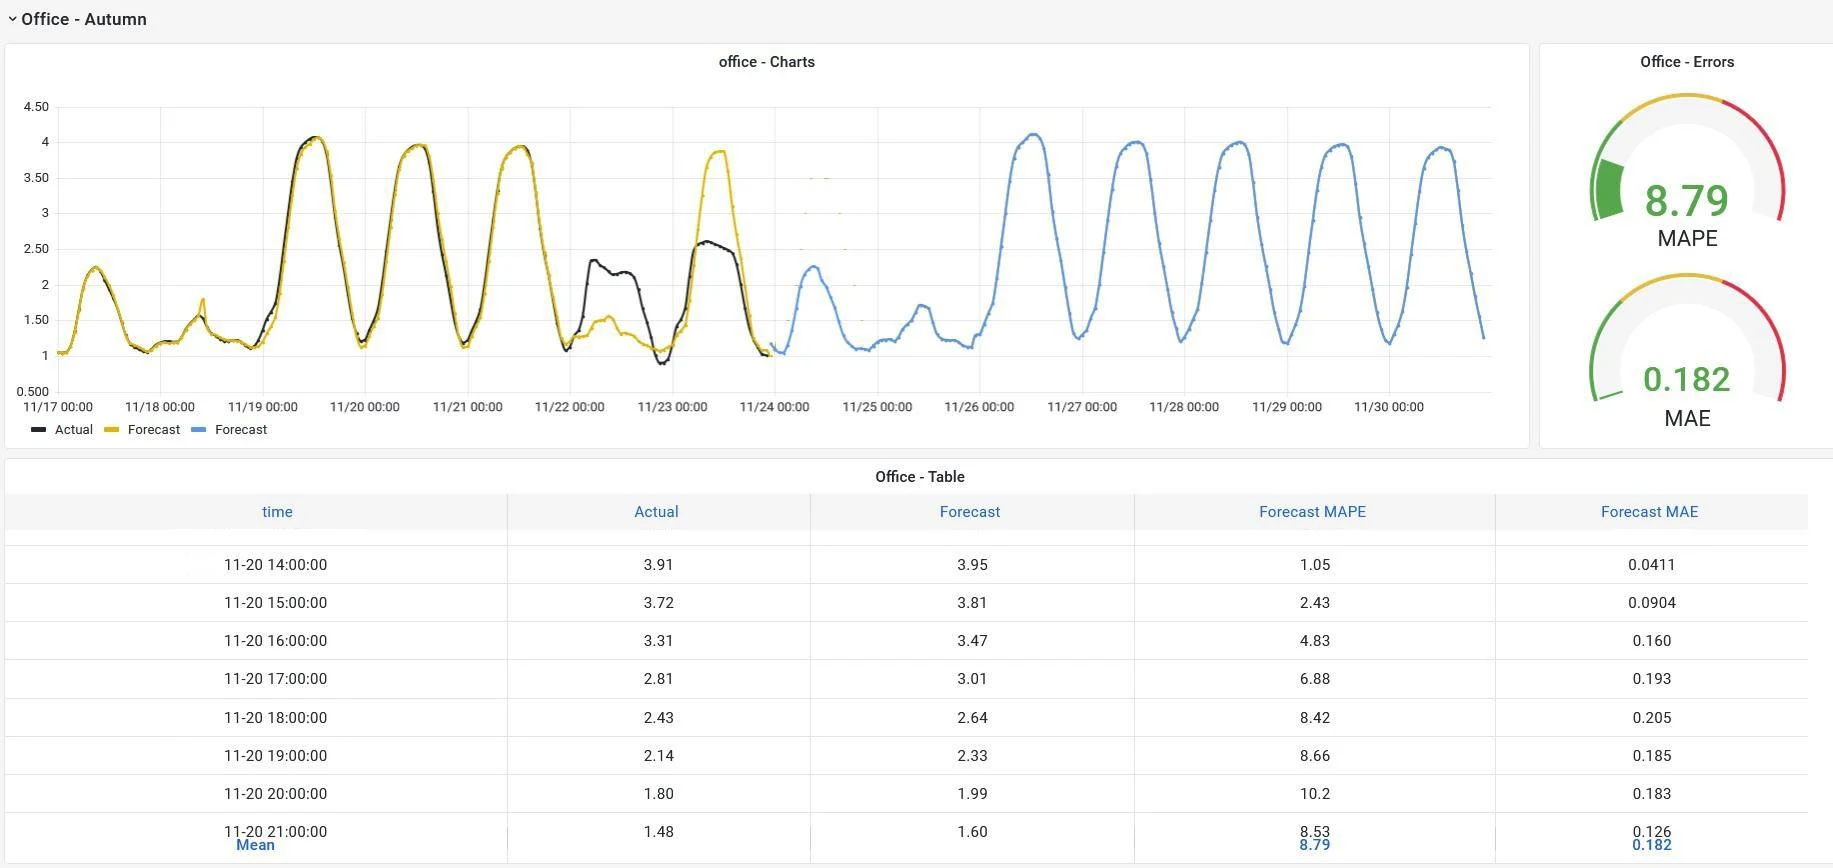
Task: Click the 11/20 00:00 x-axis label
Action: point(364,407)
